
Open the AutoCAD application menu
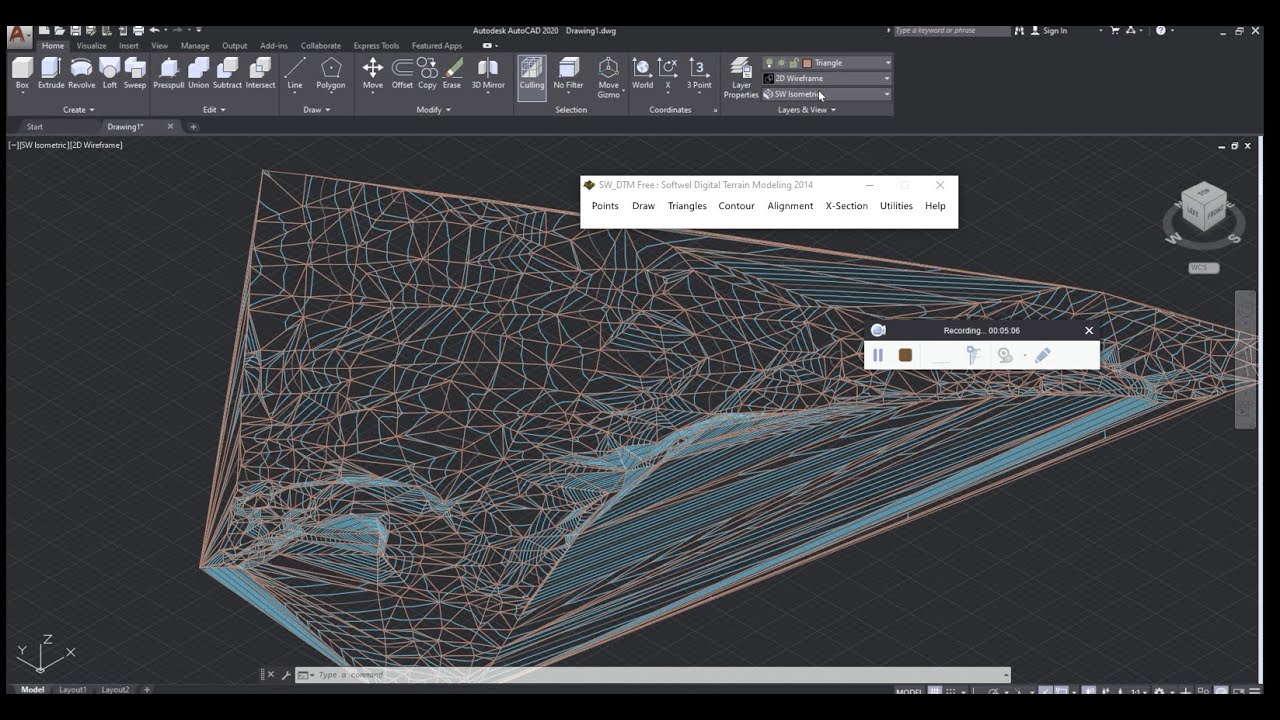(x=19, y=36)
